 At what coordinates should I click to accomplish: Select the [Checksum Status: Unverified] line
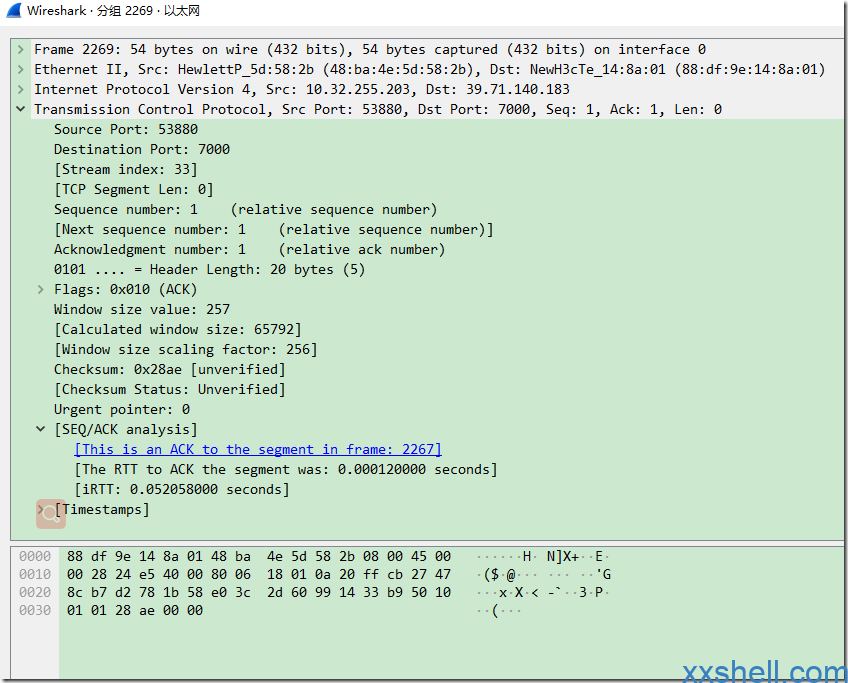coord(169,390)
